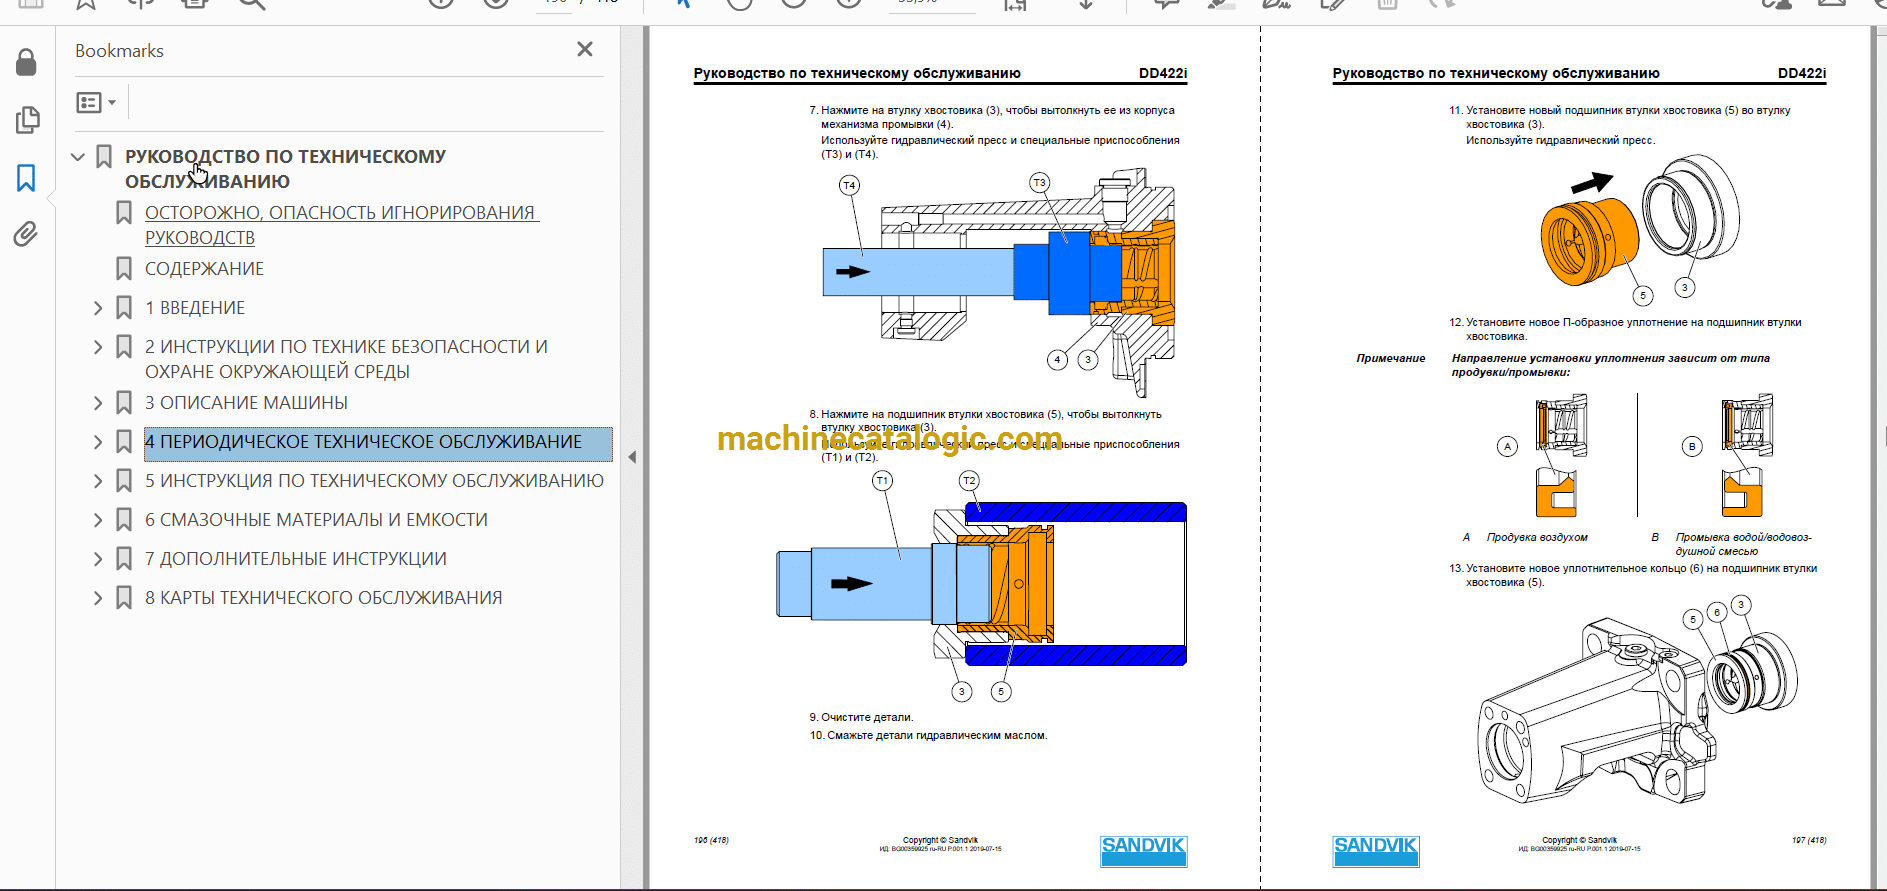Click the bookmark icon beside 1 ВВЕДЕНИЕ
This screenshot has width=1887, height=891.
pyautogui.click(x=124, y=307)
